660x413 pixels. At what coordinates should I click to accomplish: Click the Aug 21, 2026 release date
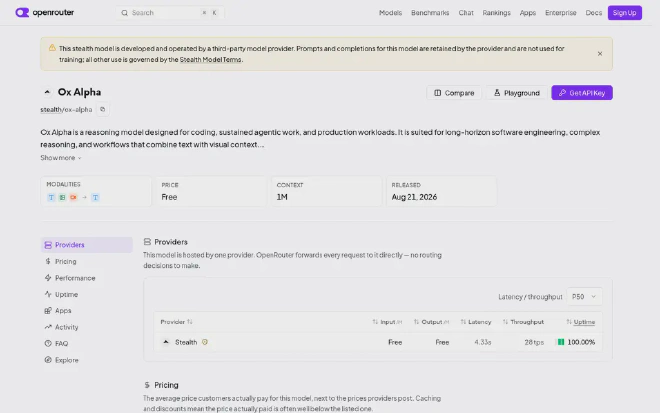point(414,197)
